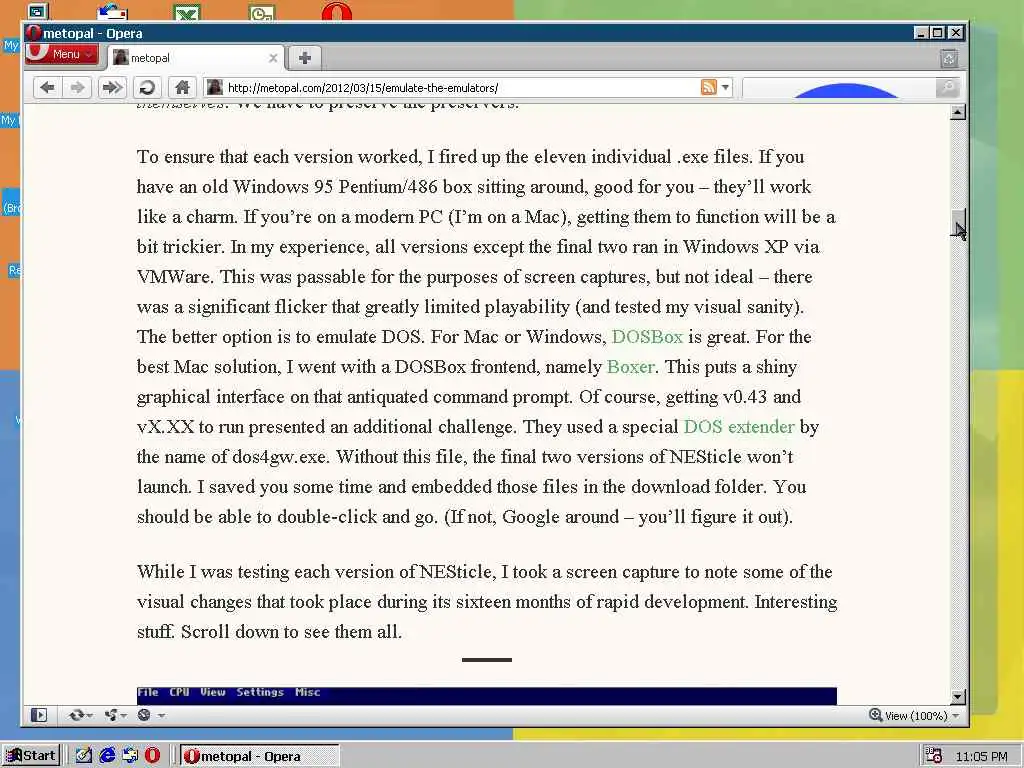1024x768 pixels.
Task: Click the Excel desktop icon above the window
Action: pos(187,12)
